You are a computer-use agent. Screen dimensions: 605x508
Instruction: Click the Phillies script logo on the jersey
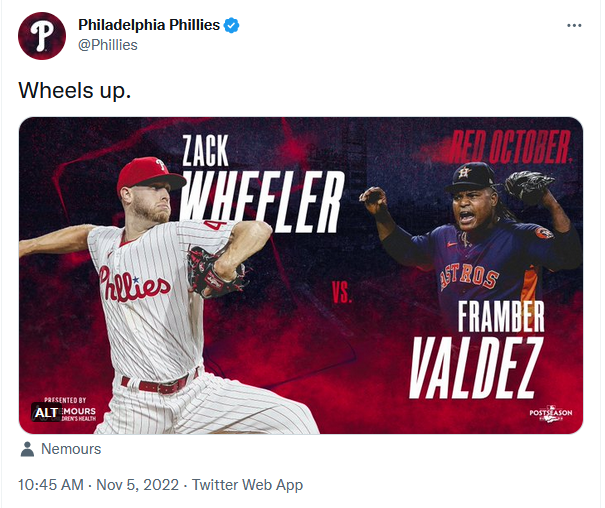pyautogui.click(x=134, y=286)
